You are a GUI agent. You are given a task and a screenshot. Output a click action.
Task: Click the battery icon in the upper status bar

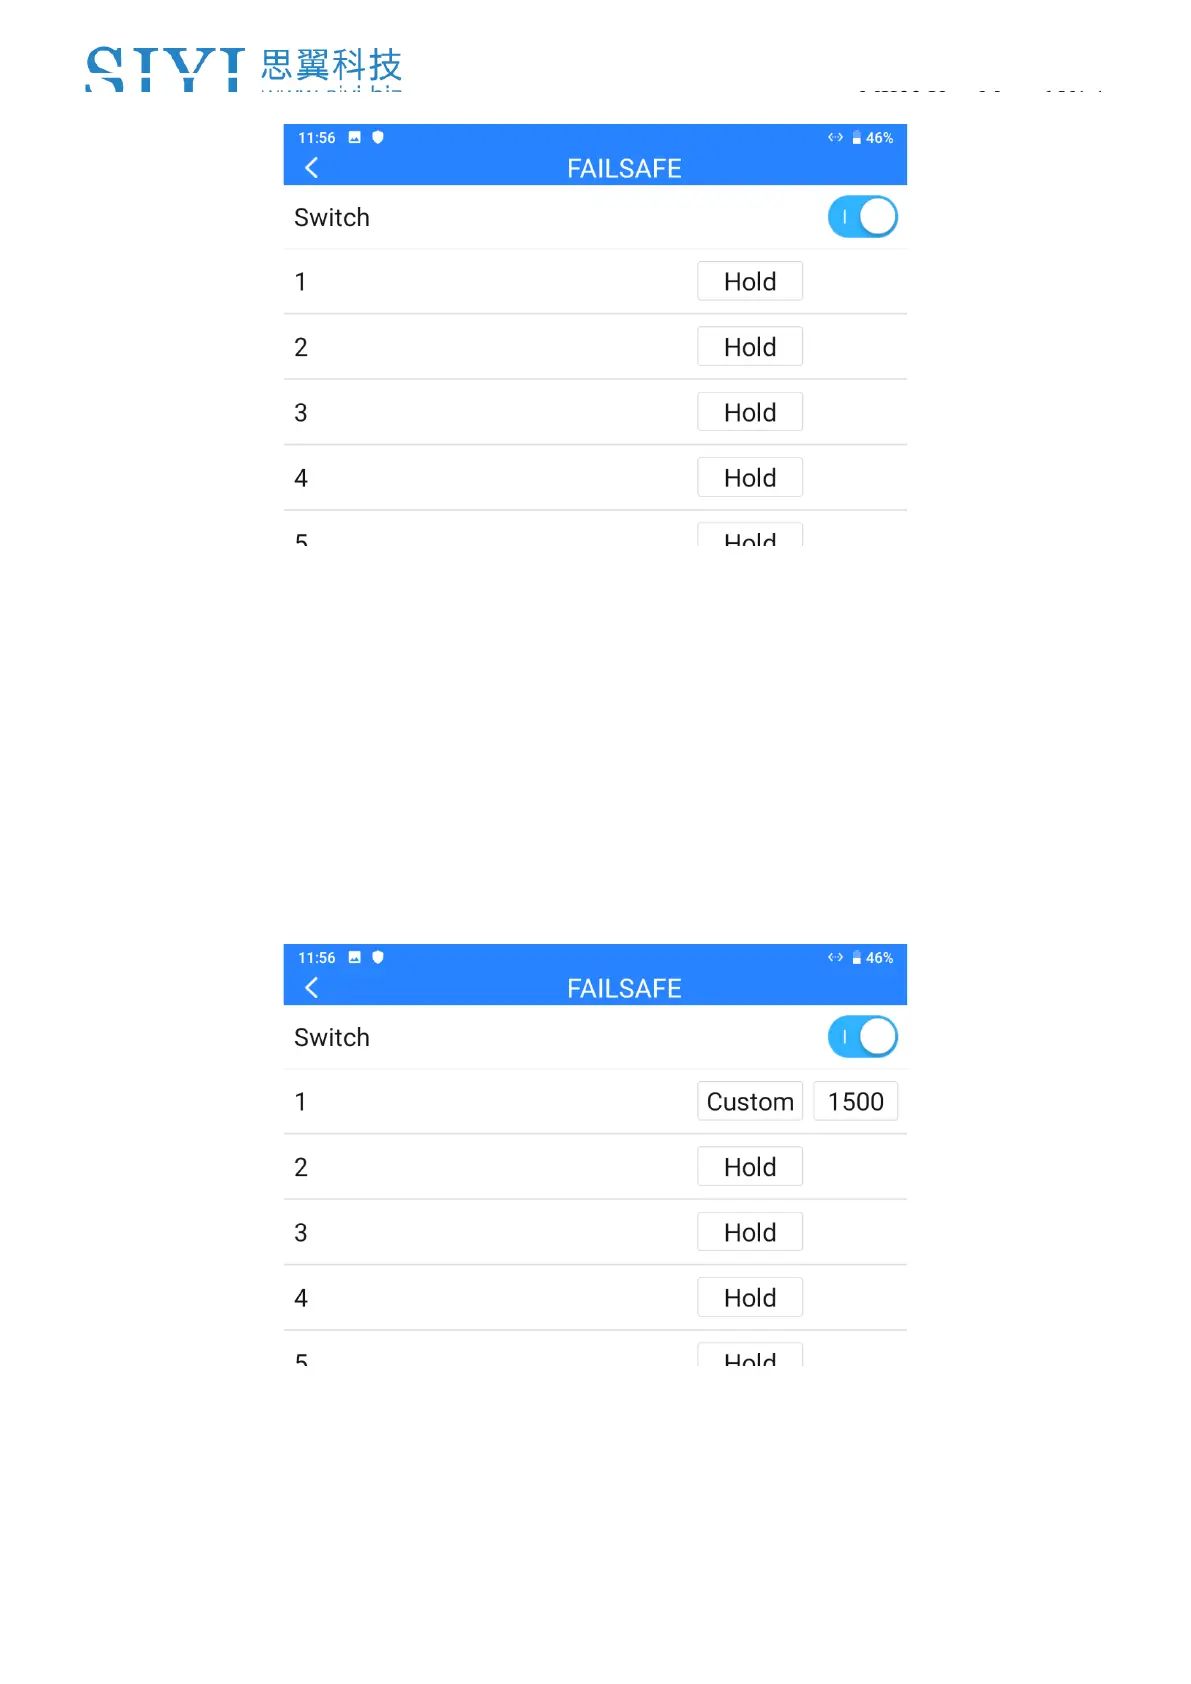click(x=856, y=138)
